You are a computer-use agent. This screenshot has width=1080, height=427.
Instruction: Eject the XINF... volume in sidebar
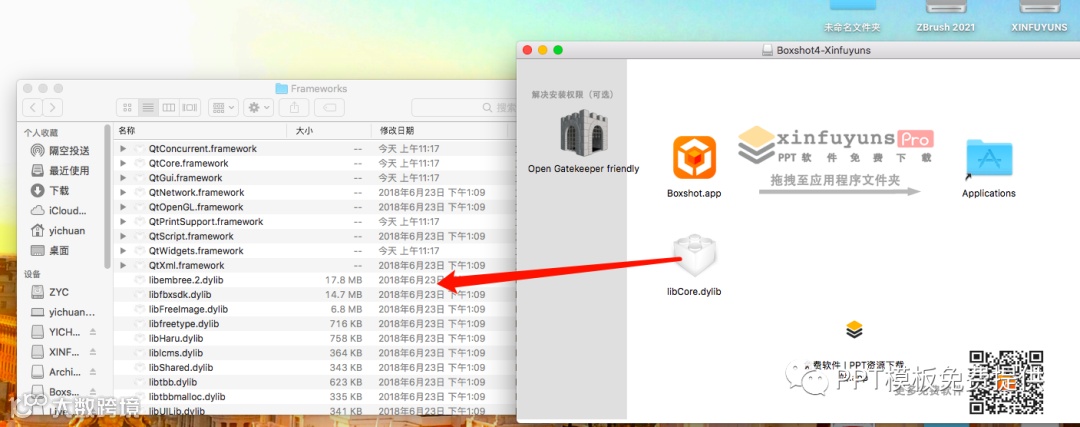tap(93, 352)
